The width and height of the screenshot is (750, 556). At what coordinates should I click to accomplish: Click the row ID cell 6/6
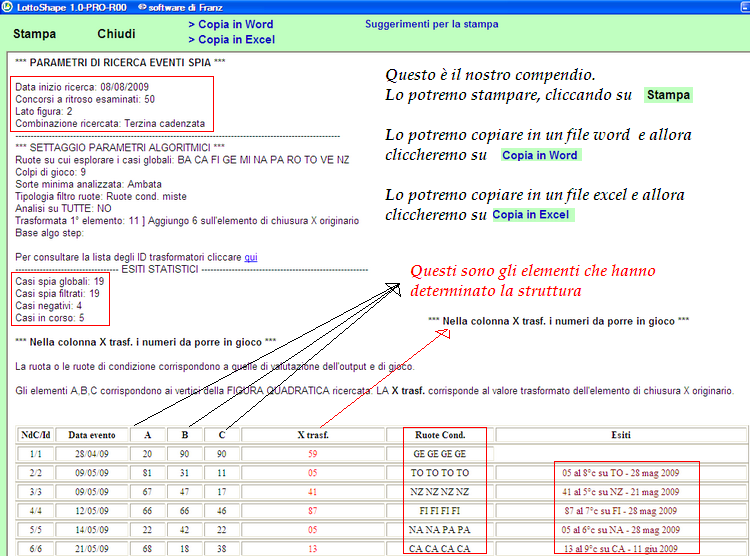click(35, 548)
